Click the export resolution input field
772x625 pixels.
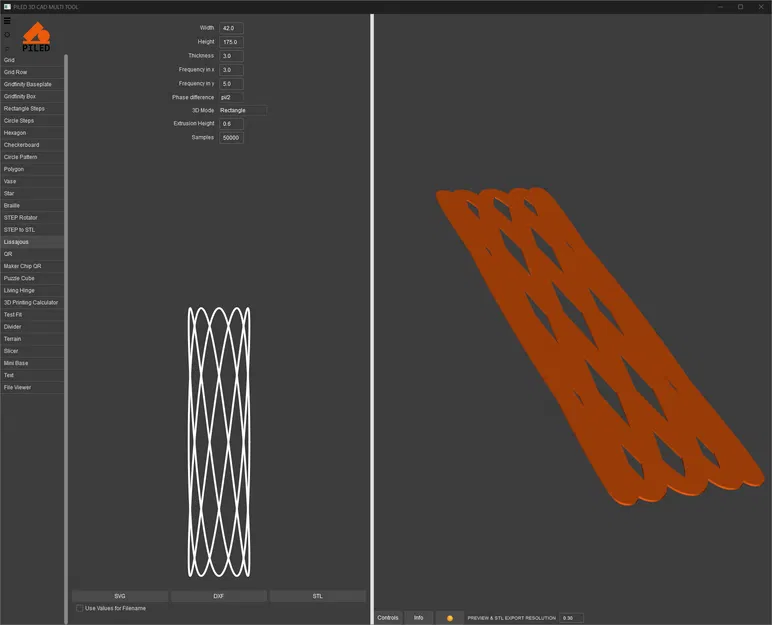point(572,618)
